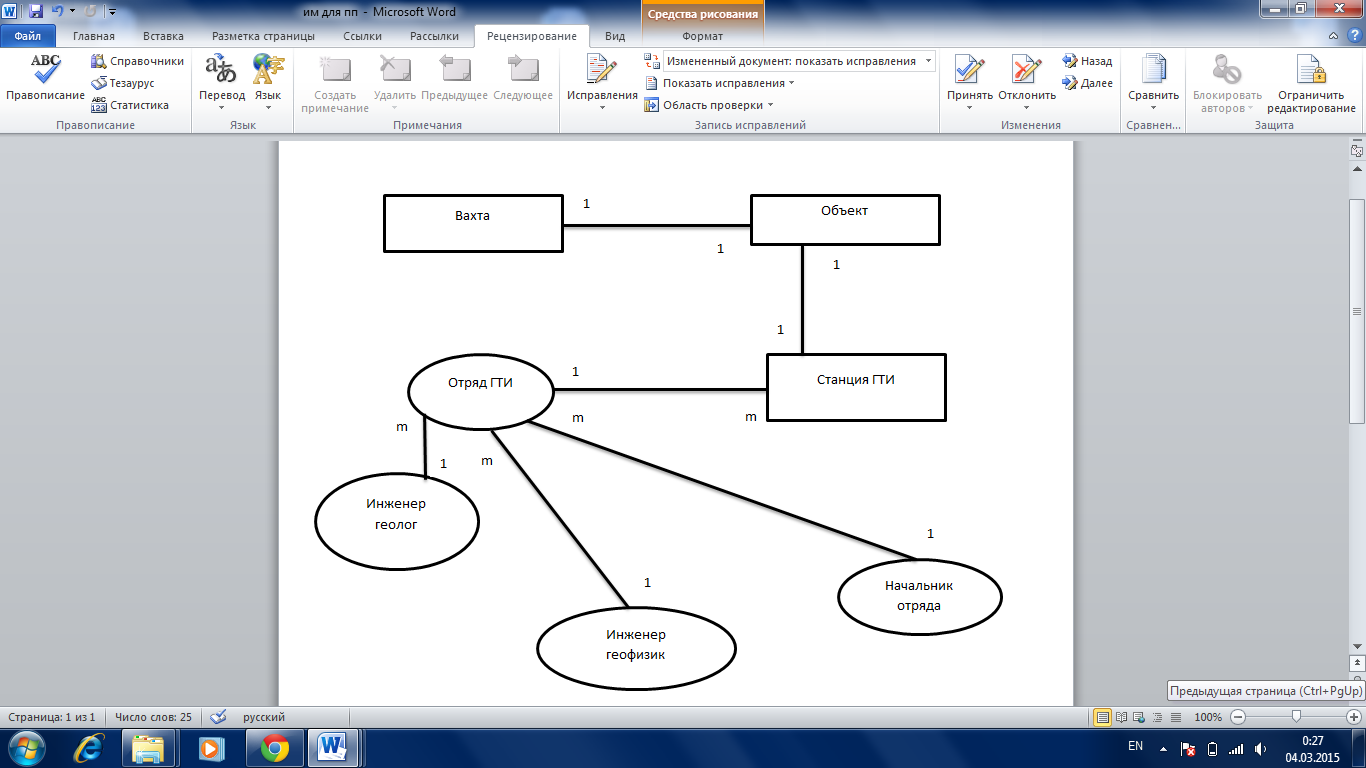
Task: Switch to Разметка страницы tab
Action: point(264,36)
